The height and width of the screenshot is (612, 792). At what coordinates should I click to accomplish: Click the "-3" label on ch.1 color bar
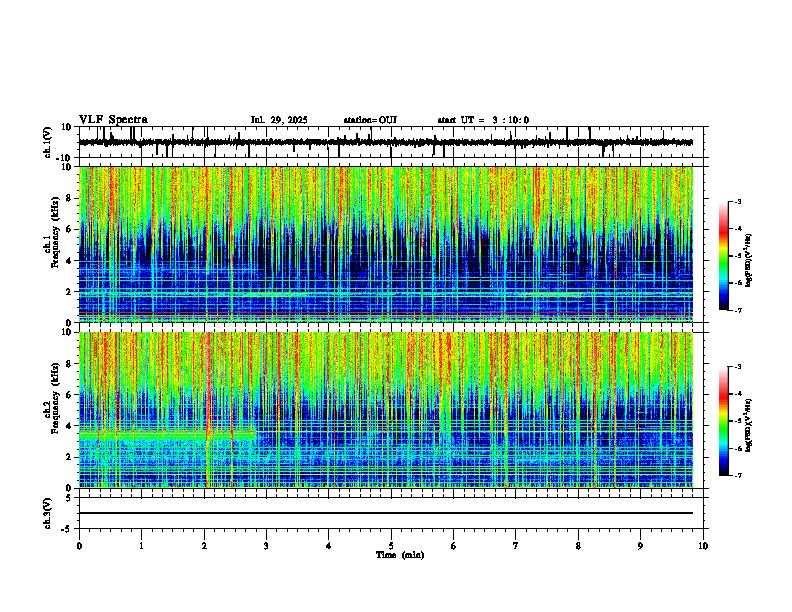coord(737,202)
